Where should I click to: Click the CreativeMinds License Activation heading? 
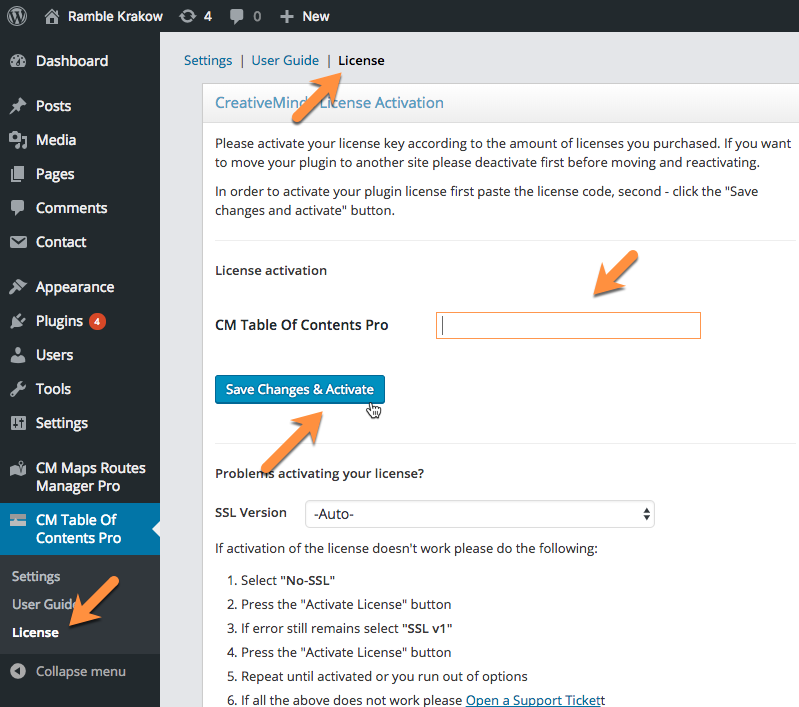tap(329, 103)
